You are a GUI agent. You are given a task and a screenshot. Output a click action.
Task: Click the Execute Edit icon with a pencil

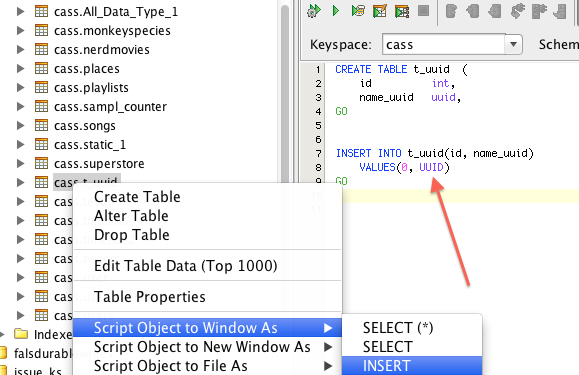click(x=380, y=11)
